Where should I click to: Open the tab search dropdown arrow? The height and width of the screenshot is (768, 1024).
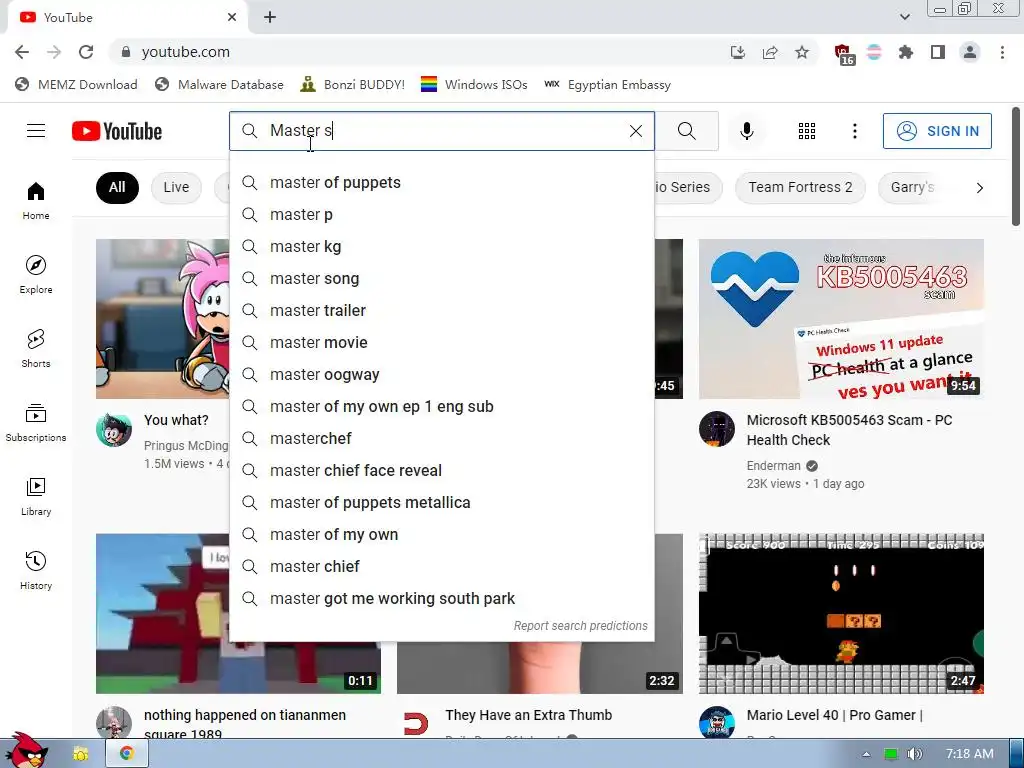904,17
